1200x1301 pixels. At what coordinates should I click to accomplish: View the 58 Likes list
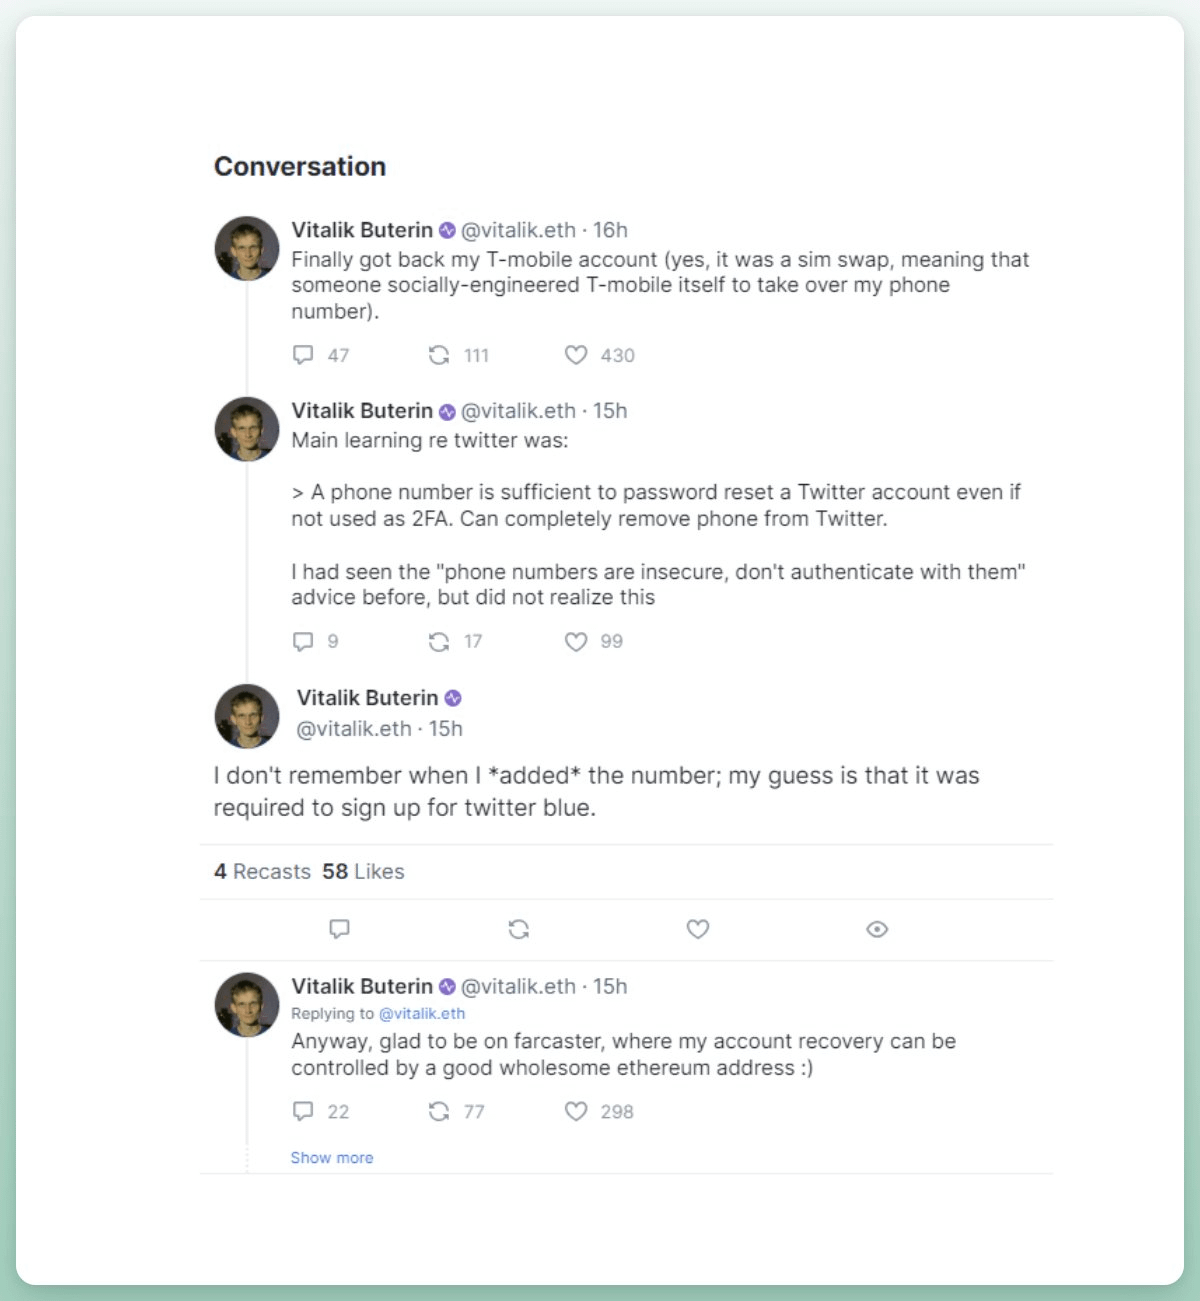tap(363, 871)
